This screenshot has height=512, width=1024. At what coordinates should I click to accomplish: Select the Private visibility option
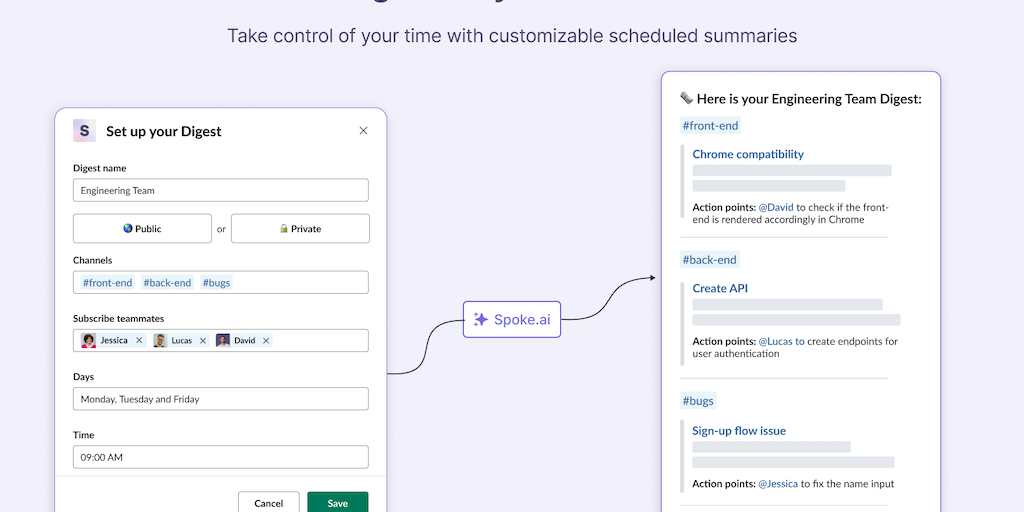pos(300,229)
